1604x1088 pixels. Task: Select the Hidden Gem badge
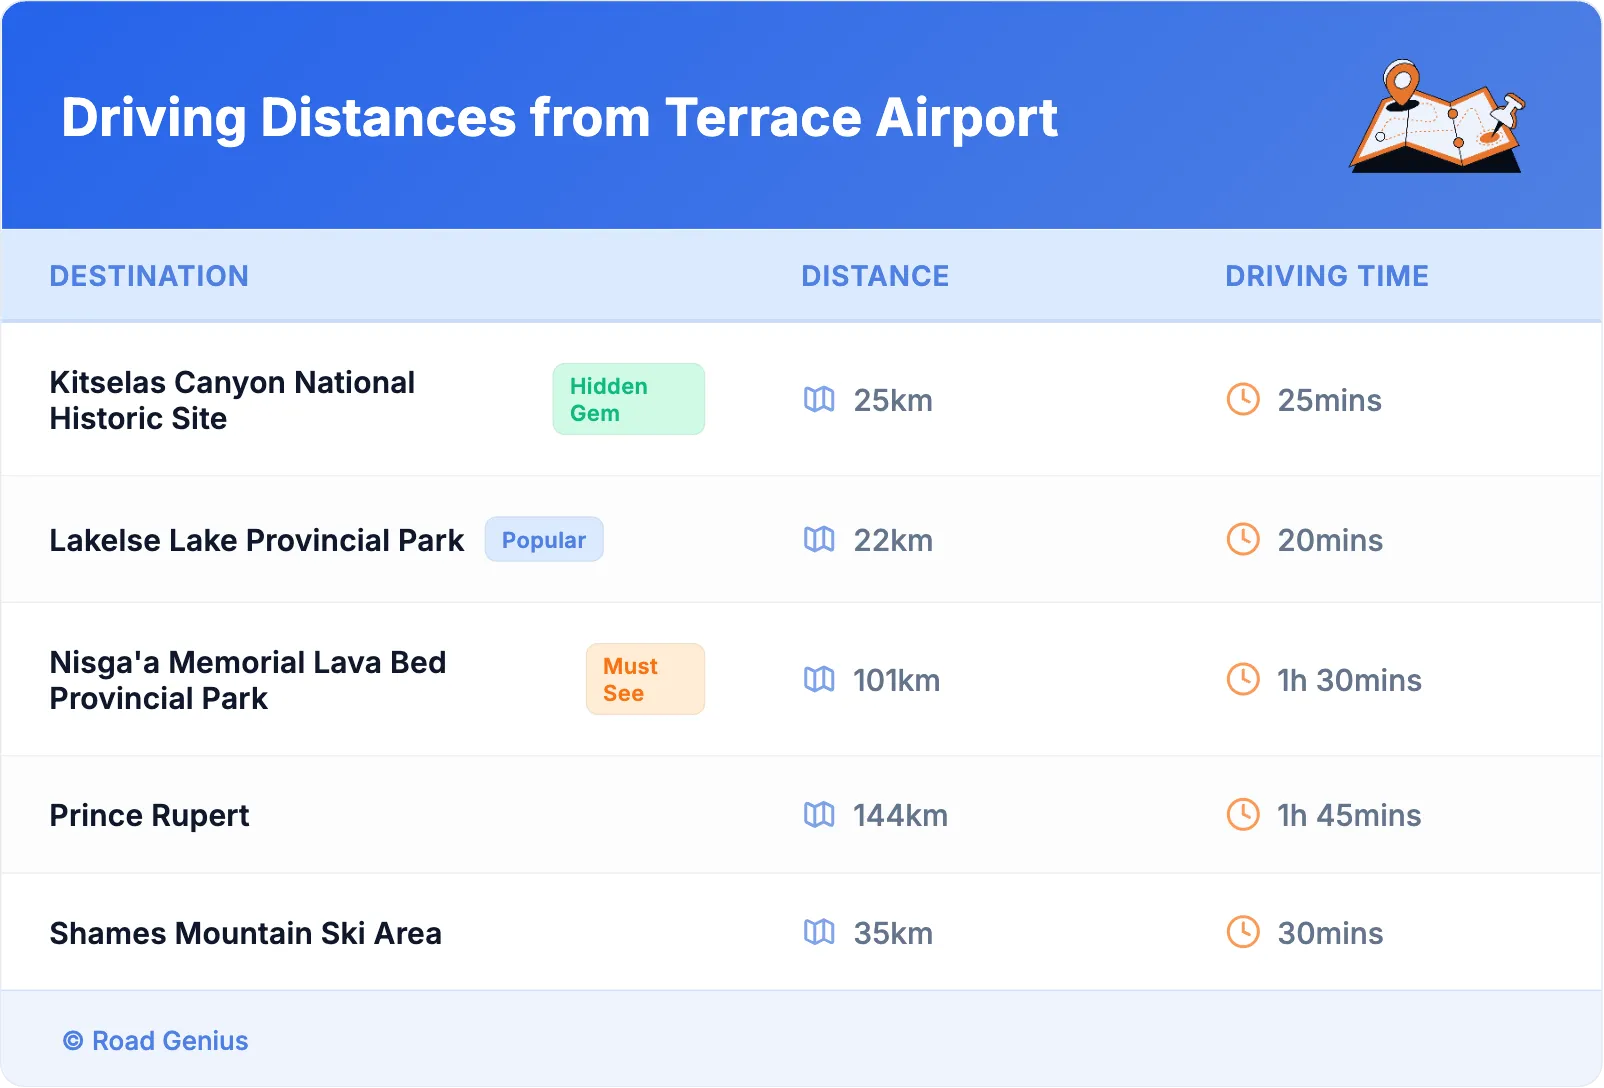click(629, 399)
